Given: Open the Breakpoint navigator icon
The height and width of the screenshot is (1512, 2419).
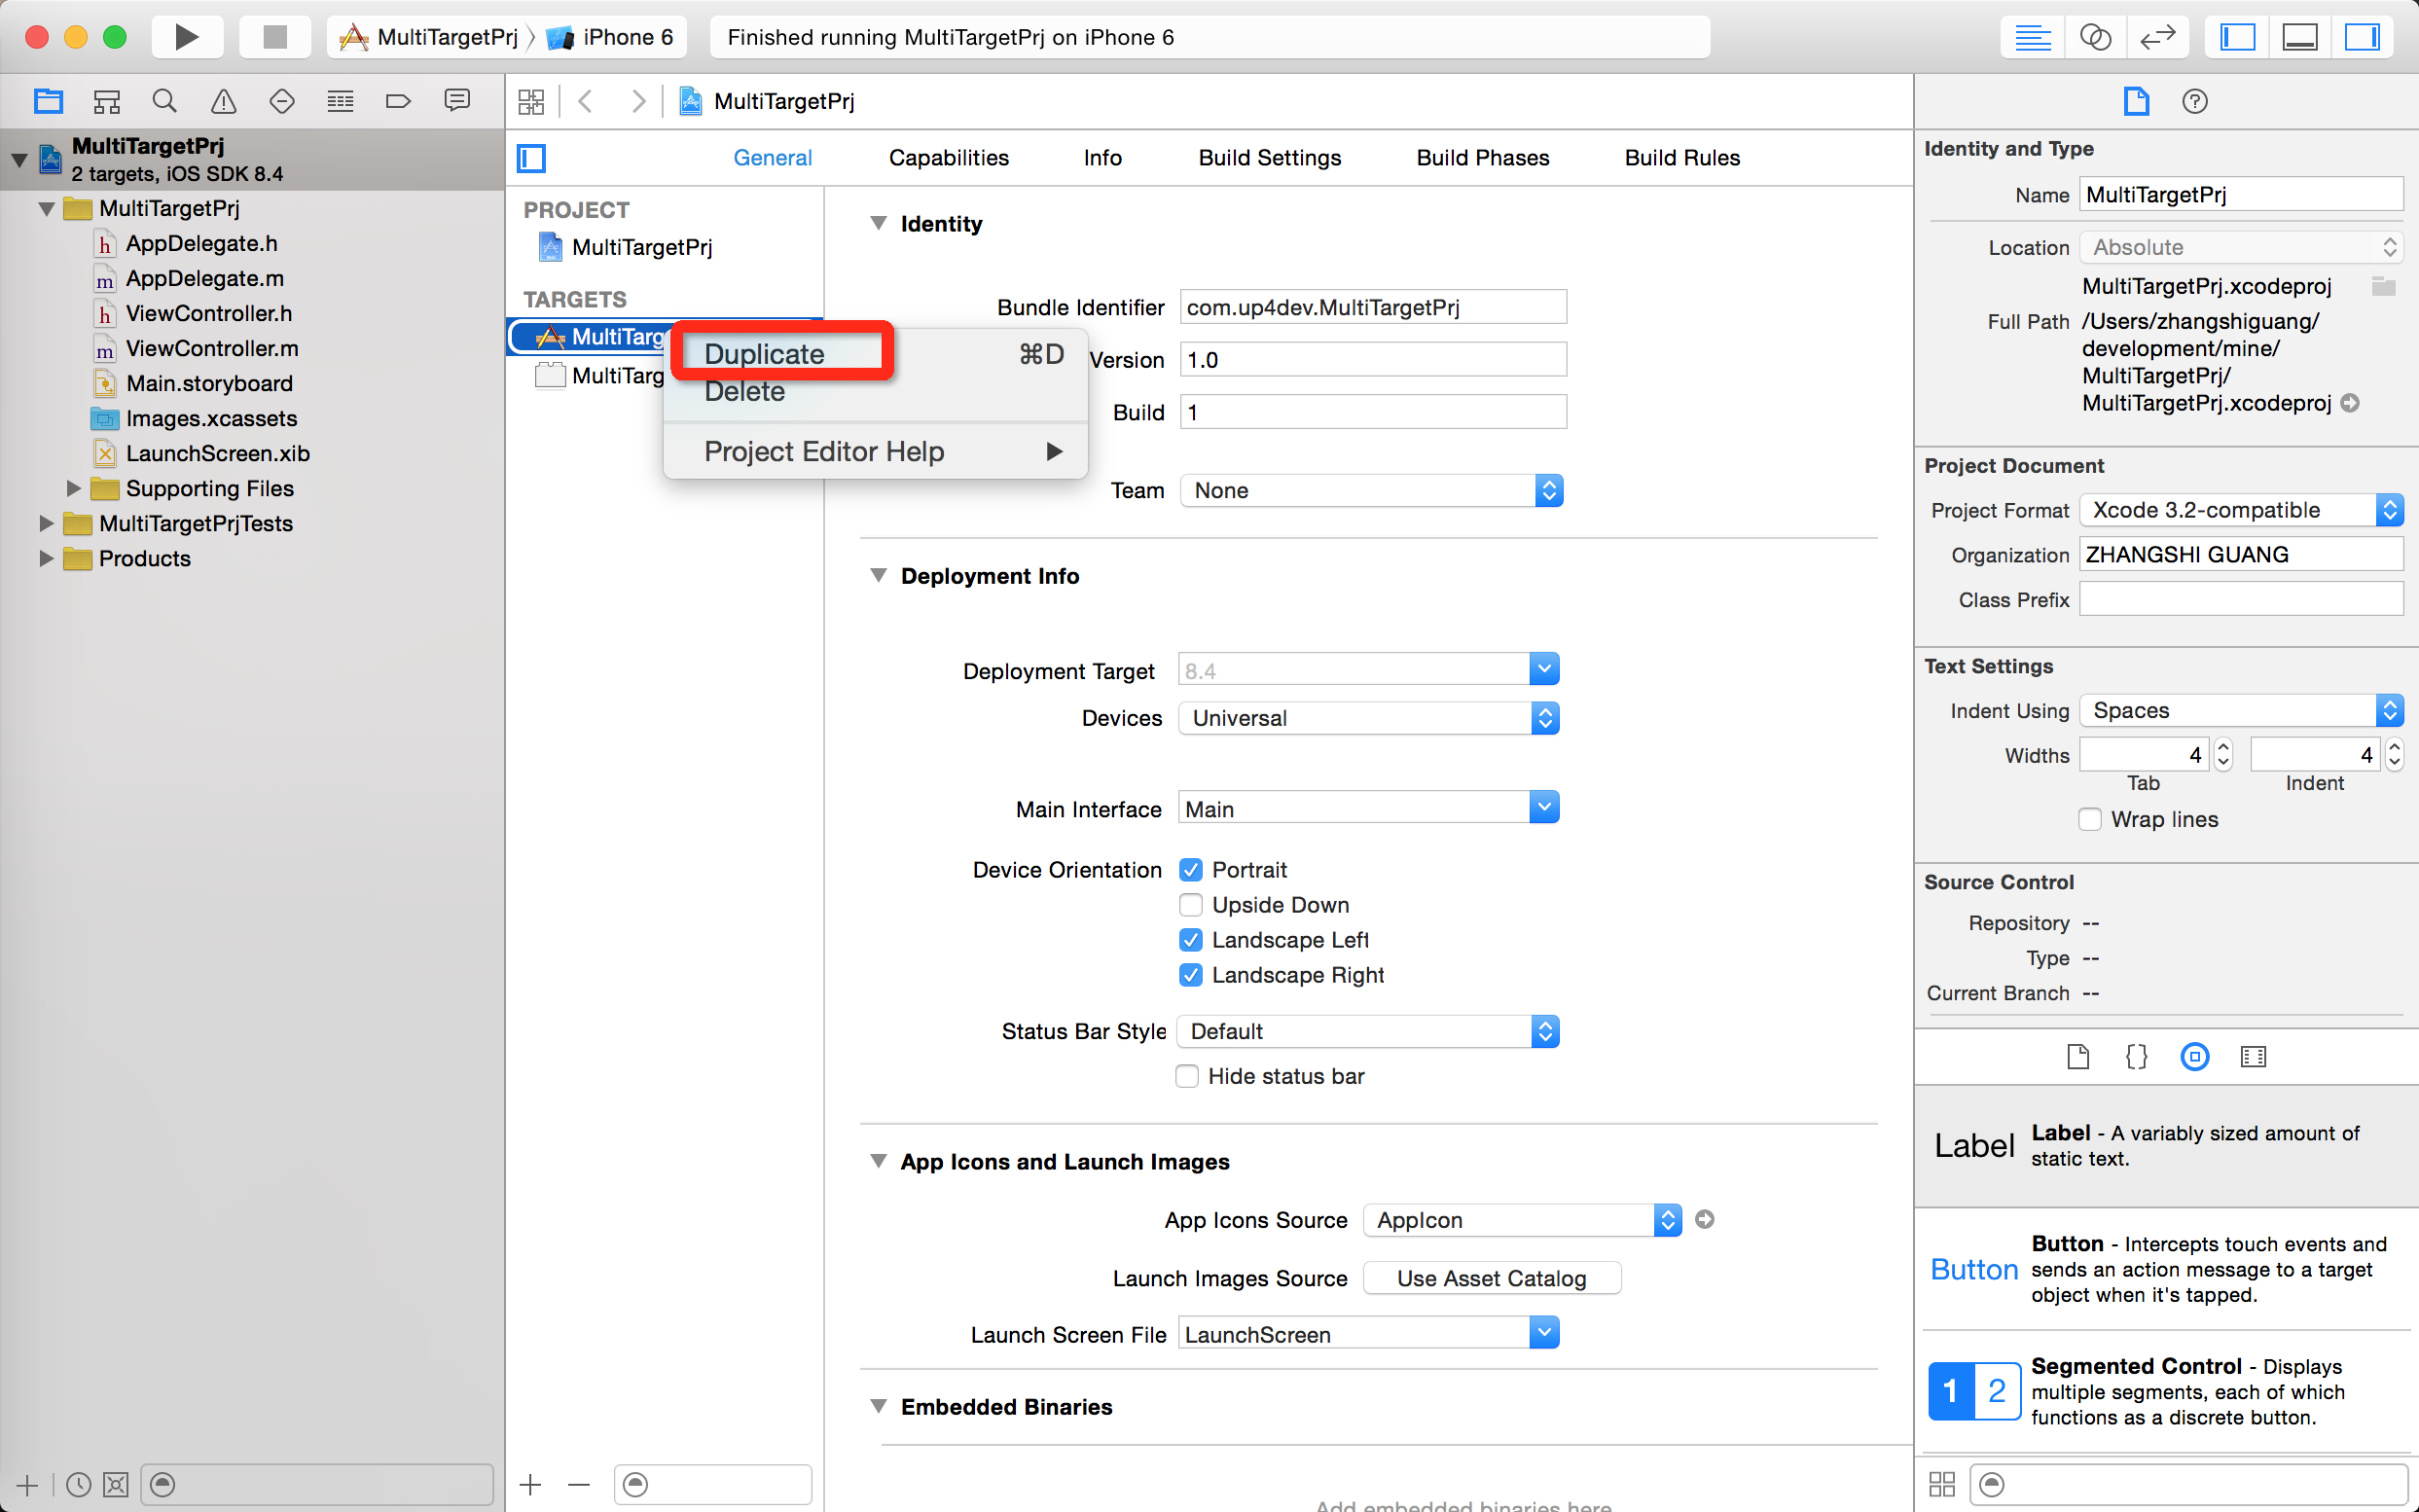Looking at the screenshot, I should tap(398, 101).
